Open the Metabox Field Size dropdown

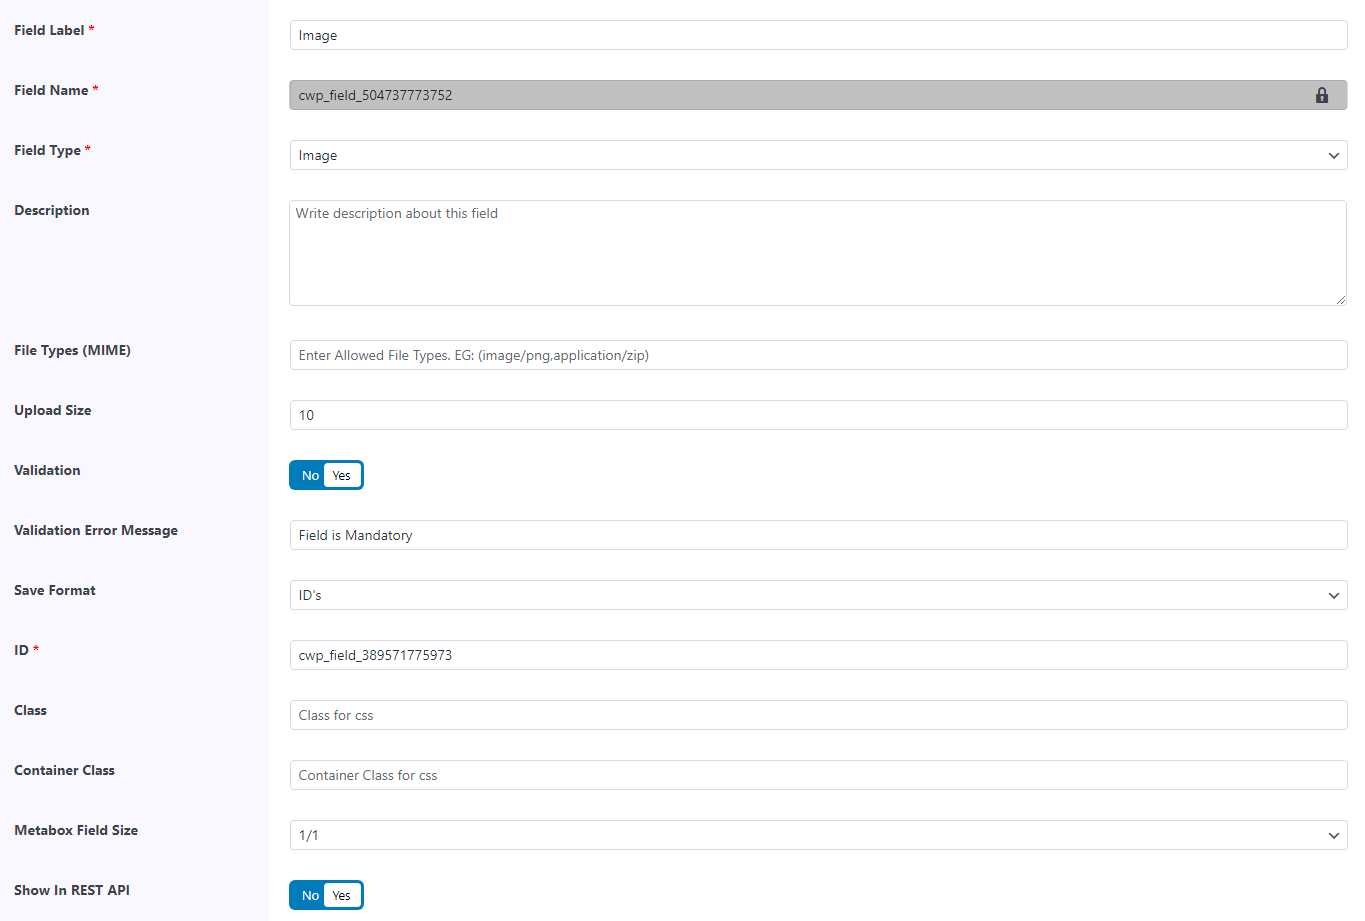818,835
